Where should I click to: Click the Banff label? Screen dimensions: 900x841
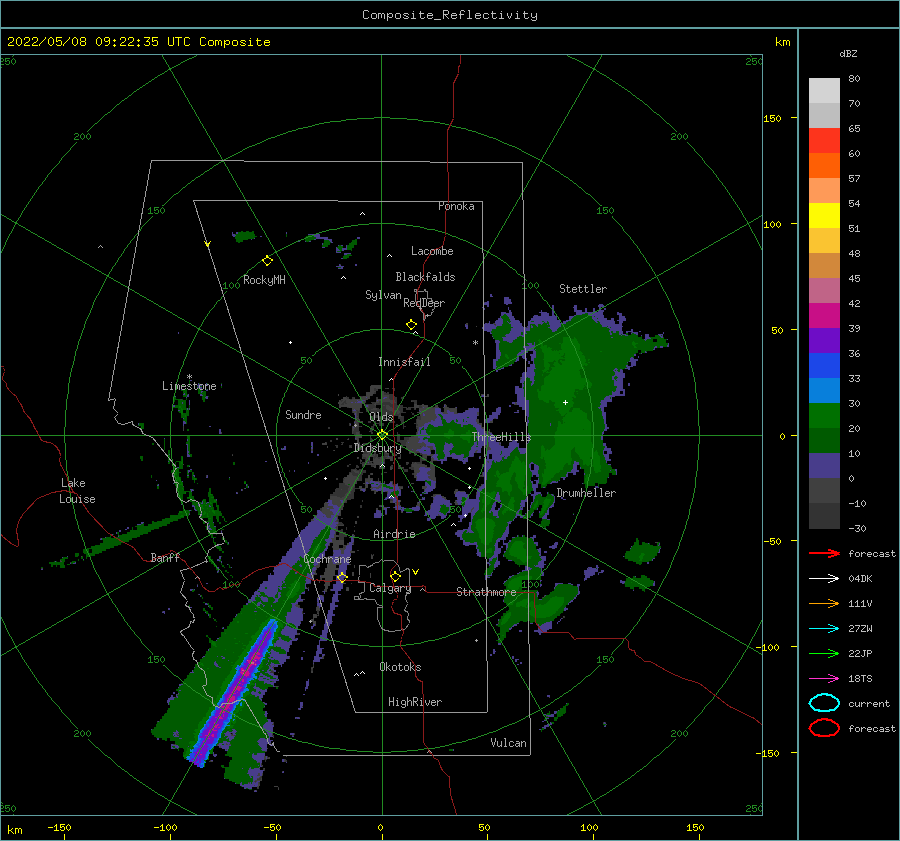[165, 557]
